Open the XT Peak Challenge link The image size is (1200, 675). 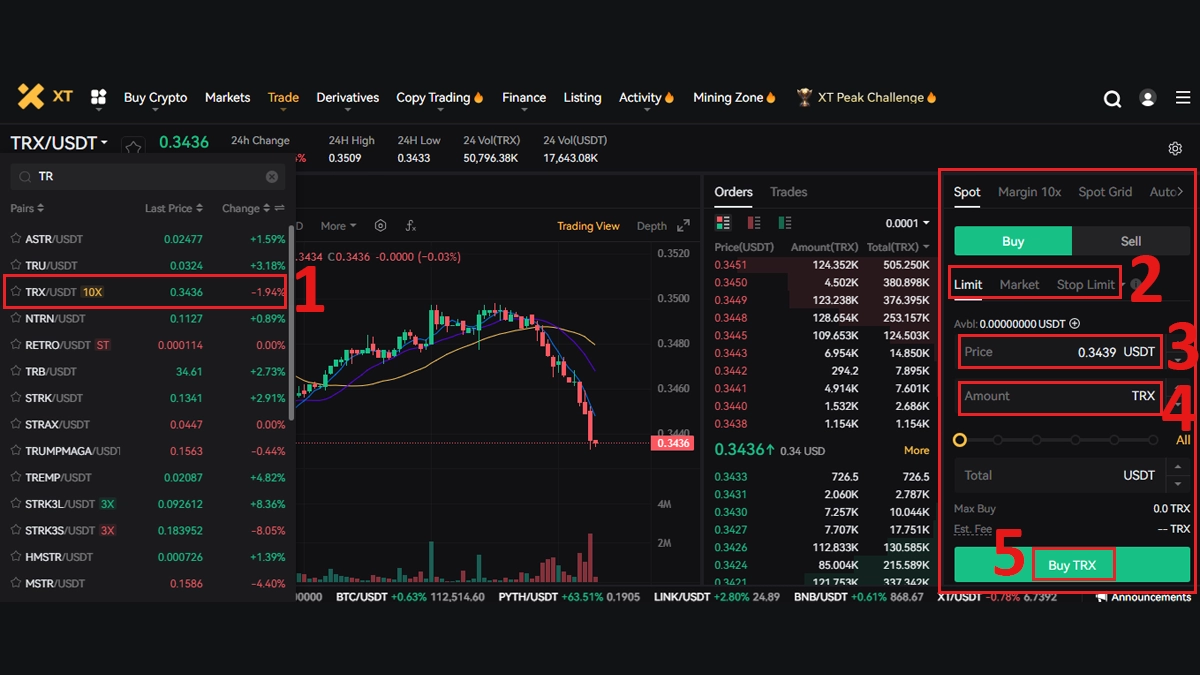coord(867,97)
